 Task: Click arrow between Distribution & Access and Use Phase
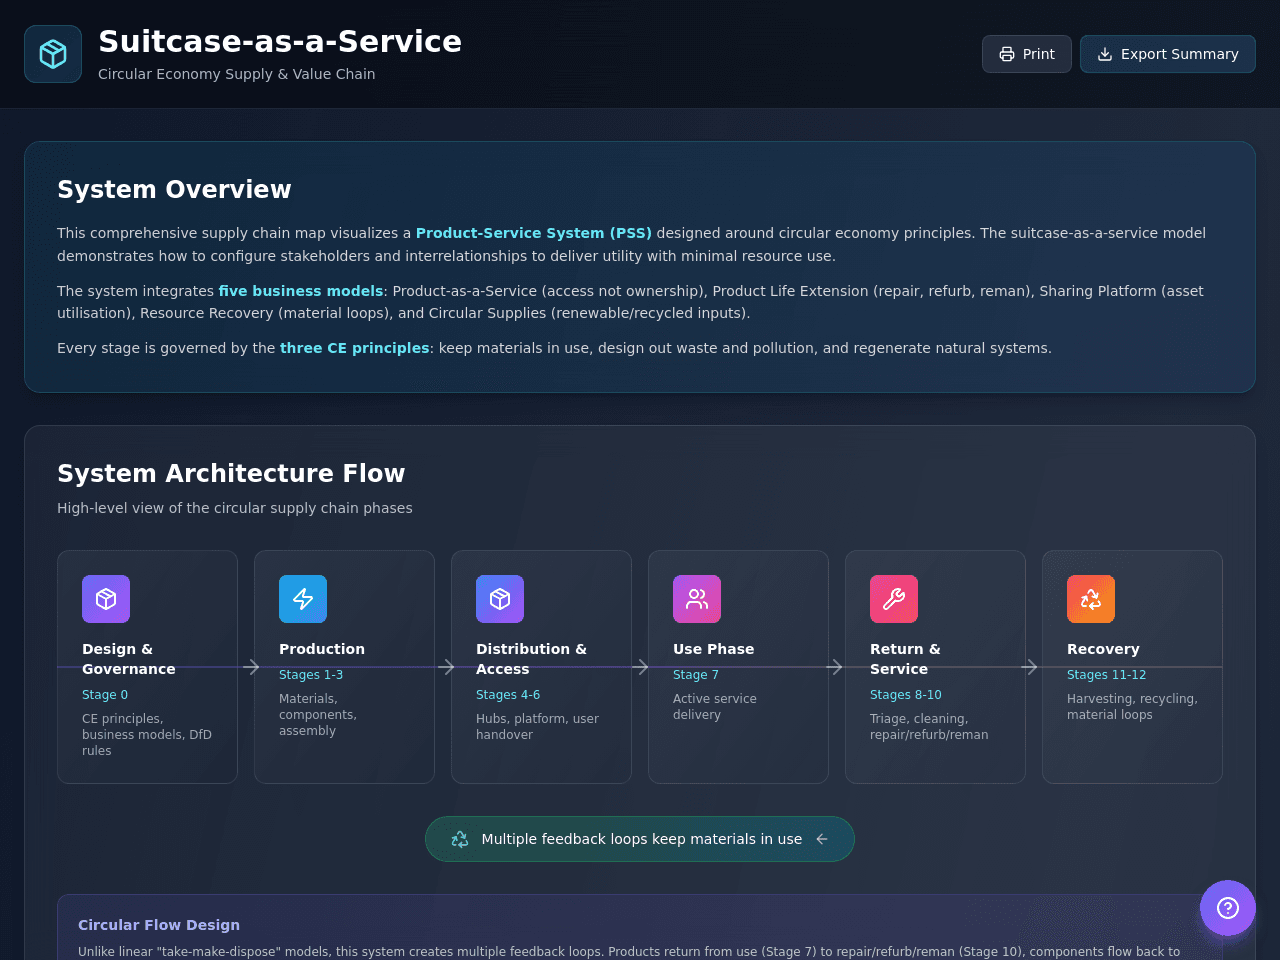pyautogui.click(x=641, y=667)
